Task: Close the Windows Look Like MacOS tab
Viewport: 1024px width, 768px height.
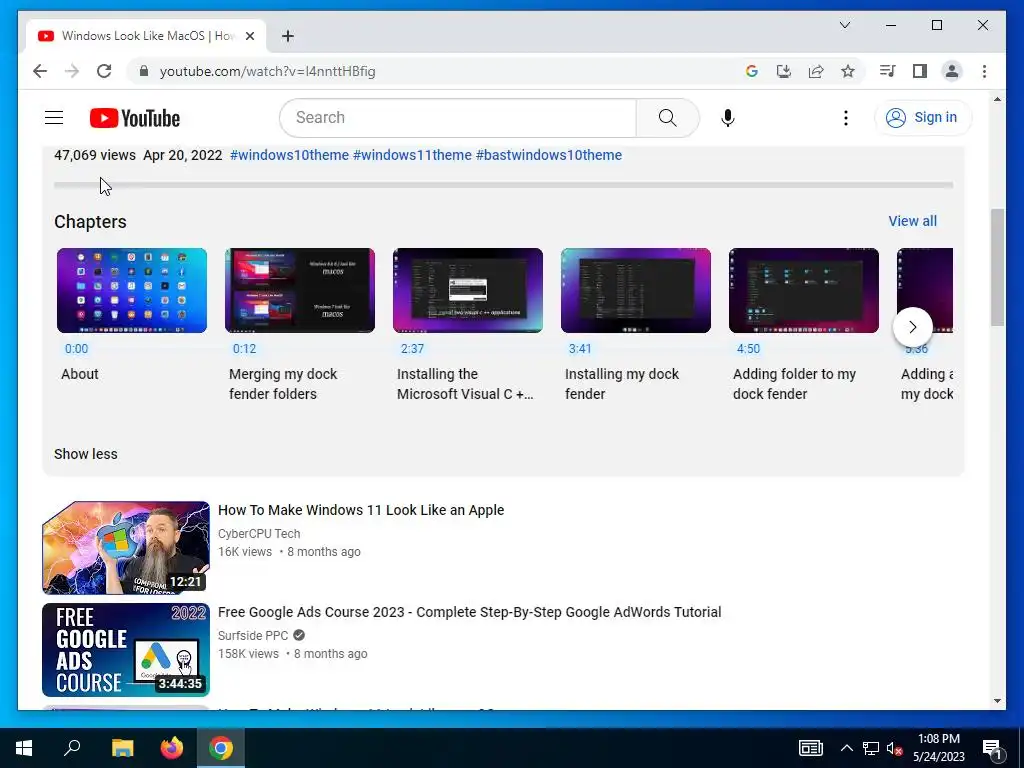Action: (249, 36)
